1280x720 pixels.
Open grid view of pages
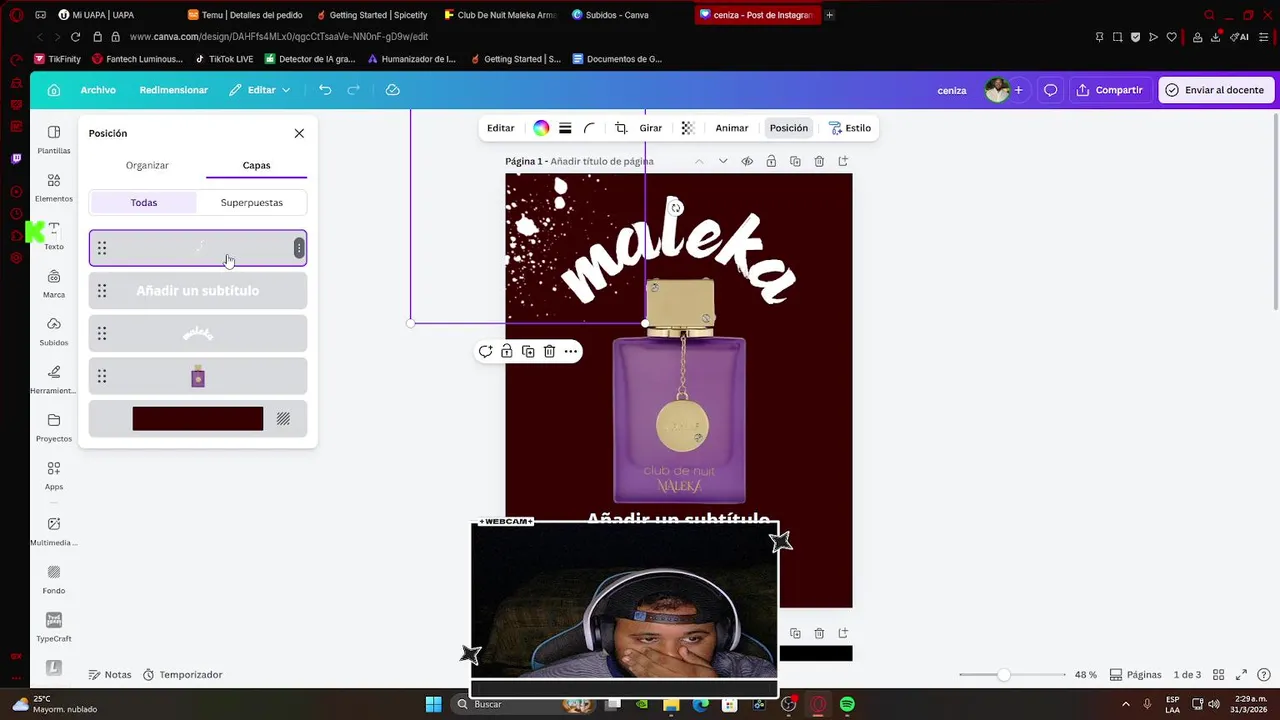[1220, 675]
